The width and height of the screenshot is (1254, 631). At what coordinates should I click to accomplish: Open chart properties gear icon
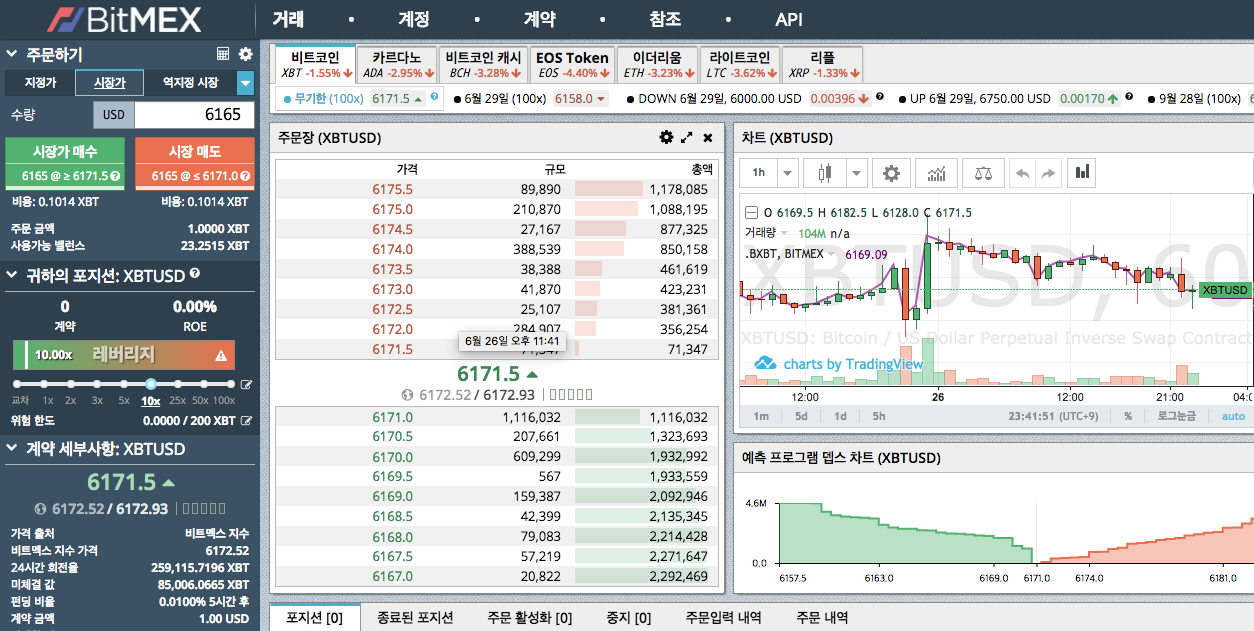coord(891,173)
